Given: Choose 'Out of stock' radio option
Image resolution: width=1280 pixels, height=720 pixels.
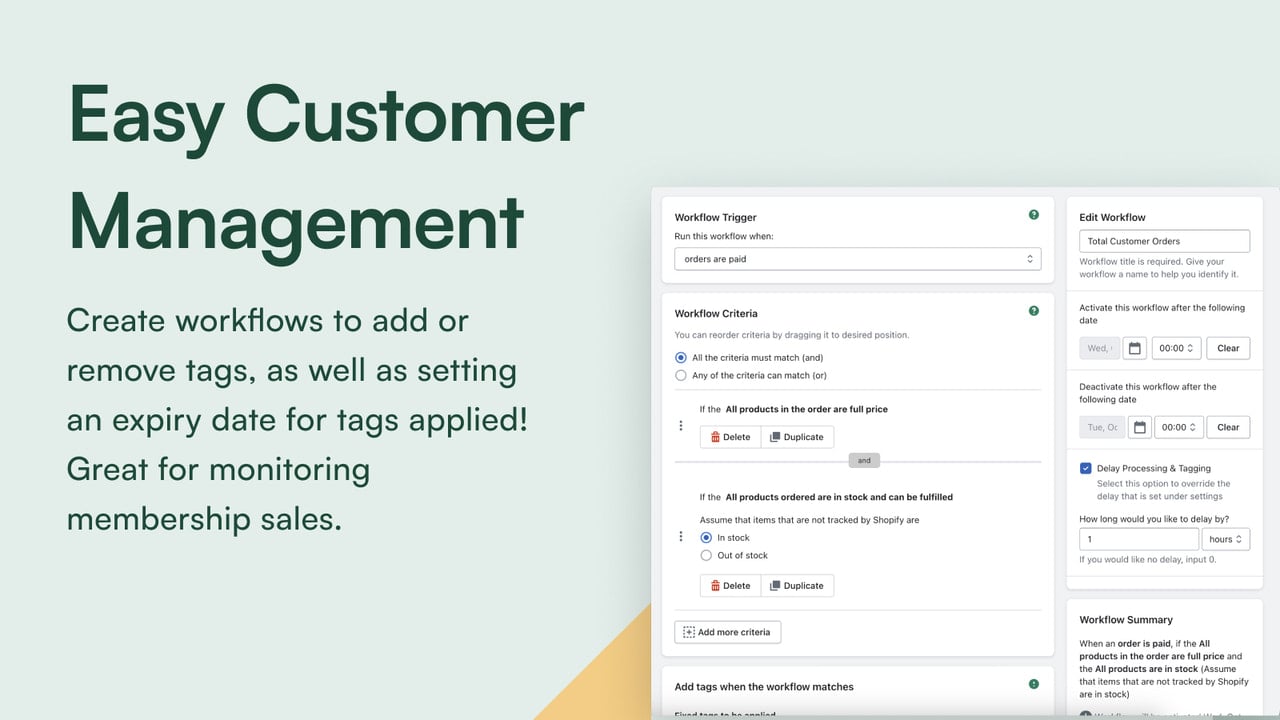Looking at the screenshot, I should [706, 556].
